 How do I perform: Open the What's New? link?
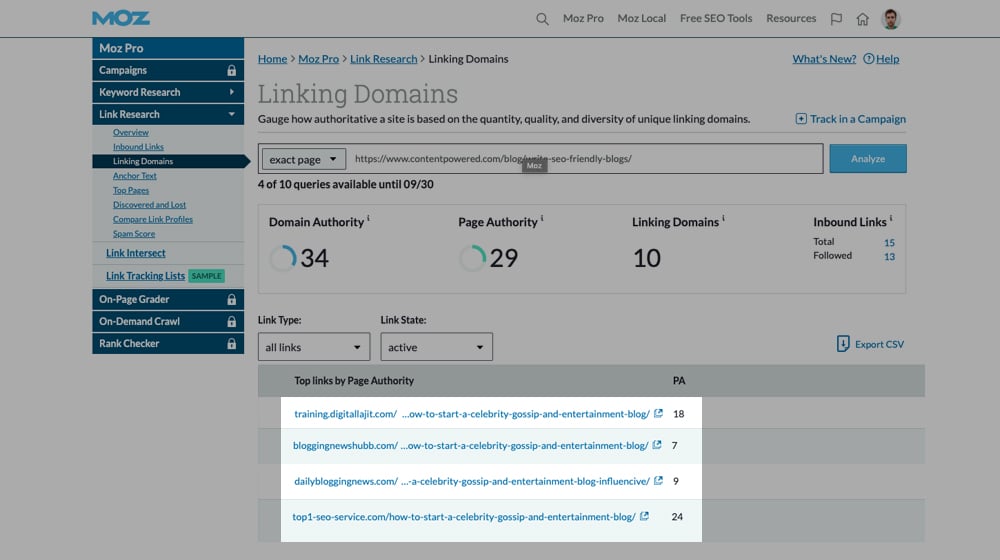click(824, 59)
